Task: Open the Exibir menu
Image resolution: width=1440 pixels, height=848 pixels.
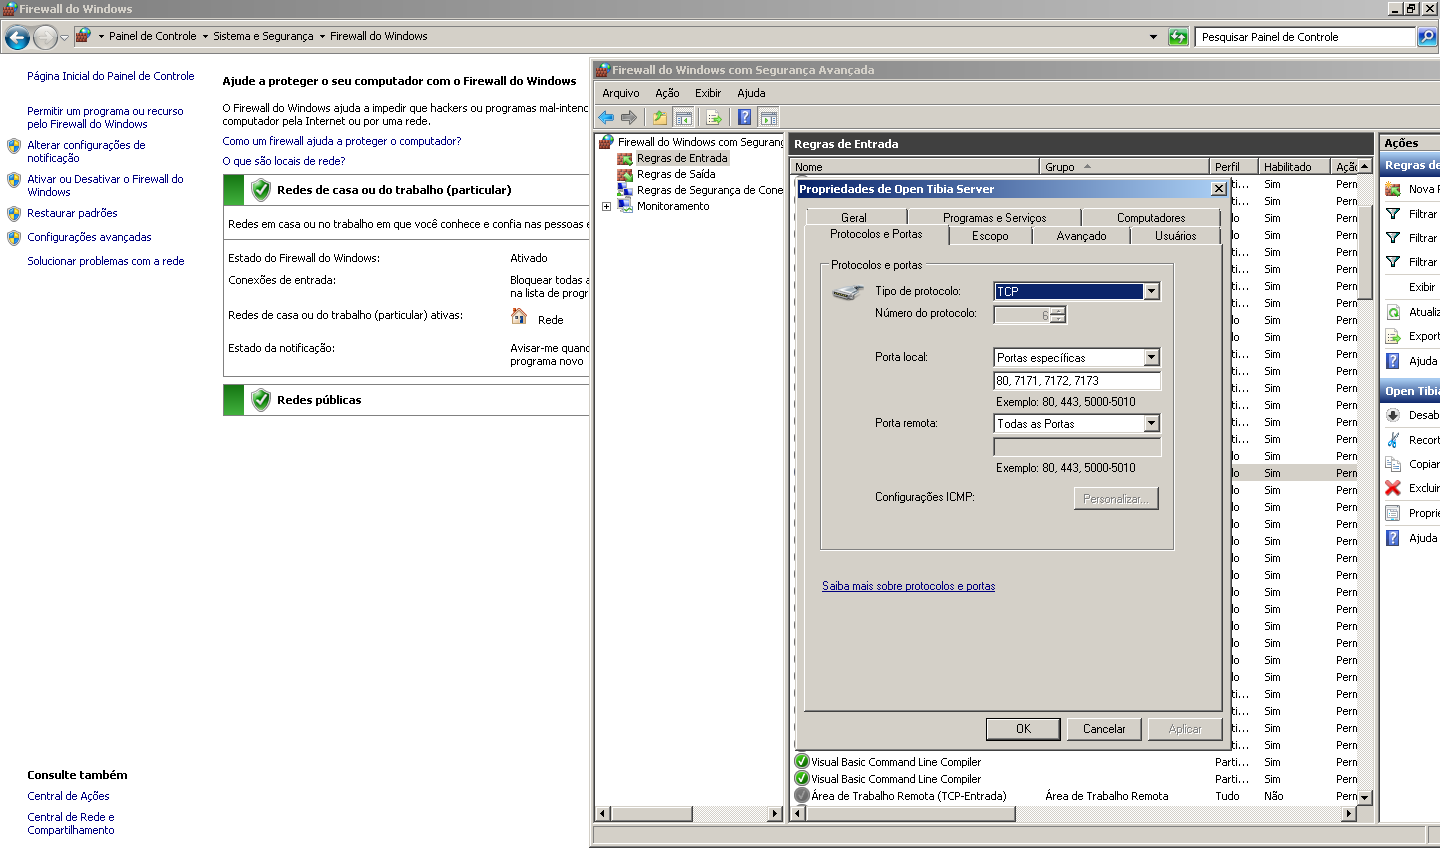Action: pos(708,93)
